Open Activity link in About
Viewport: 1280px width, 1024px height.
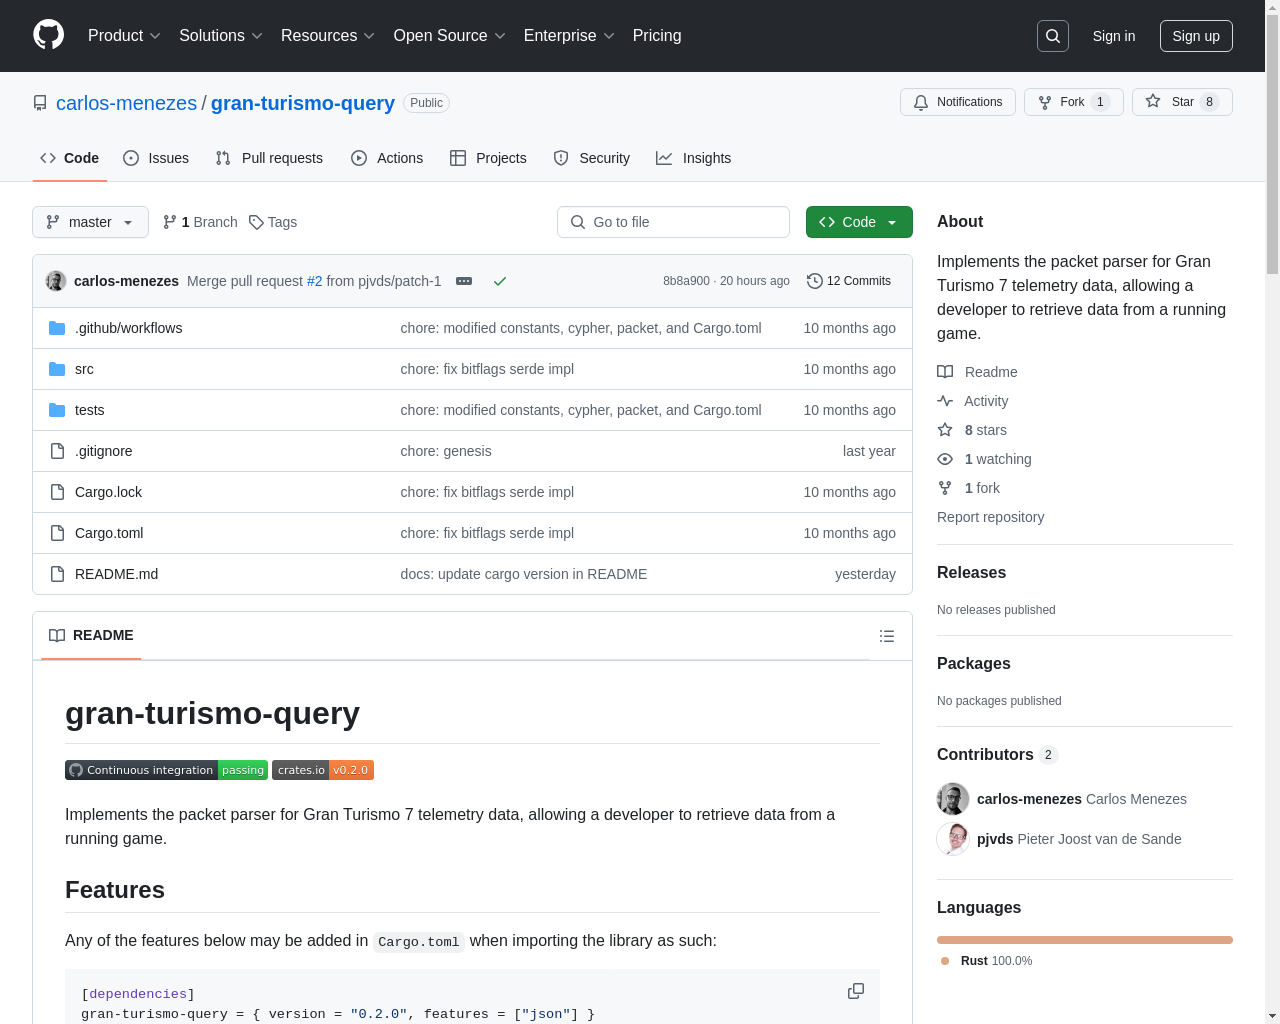pyautogui.click(x=973, y=401)
